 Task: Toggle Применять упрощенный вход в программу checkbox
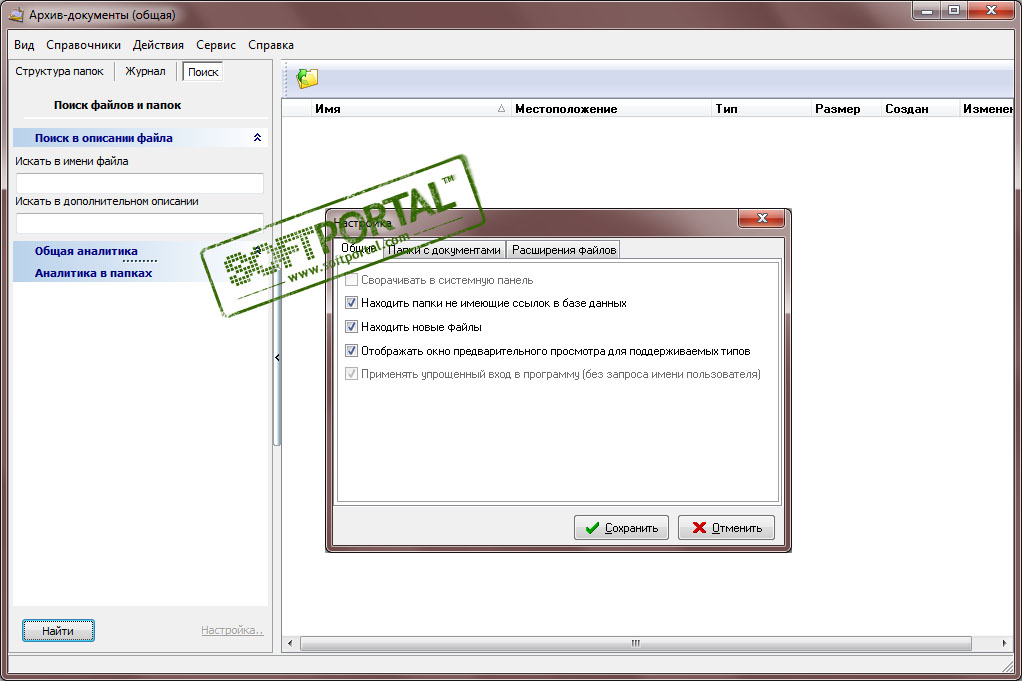pyautogui.click(x=351, y=374)
